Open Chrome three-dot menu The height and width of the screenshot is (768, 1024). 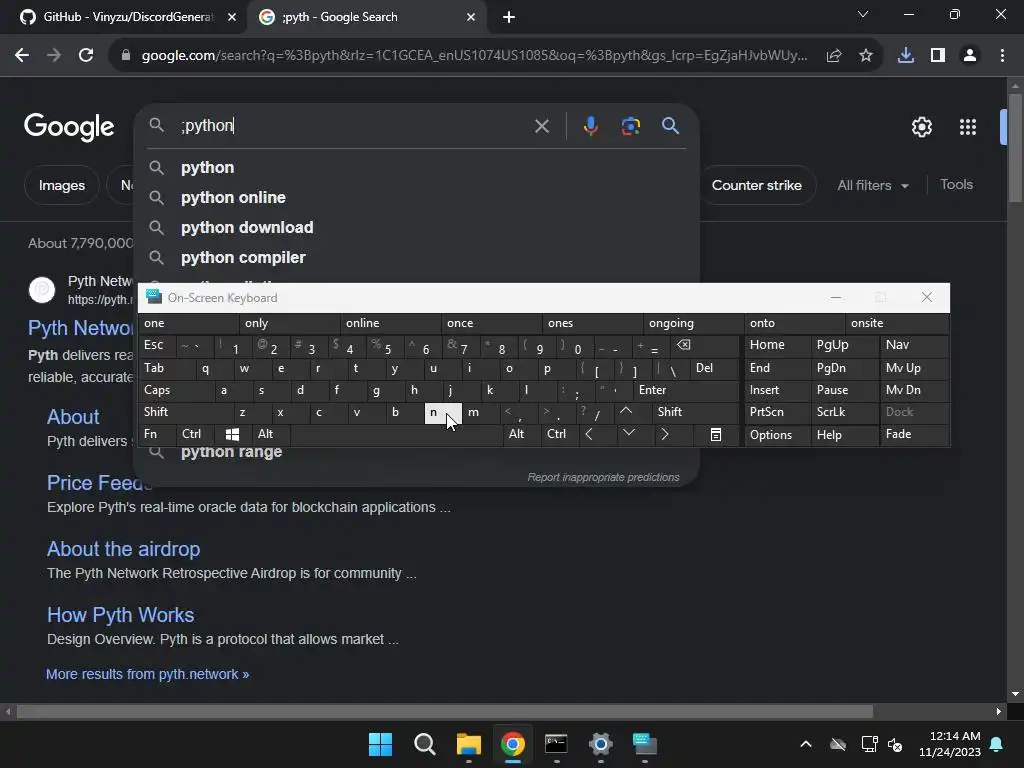[x=1002, y=56]
